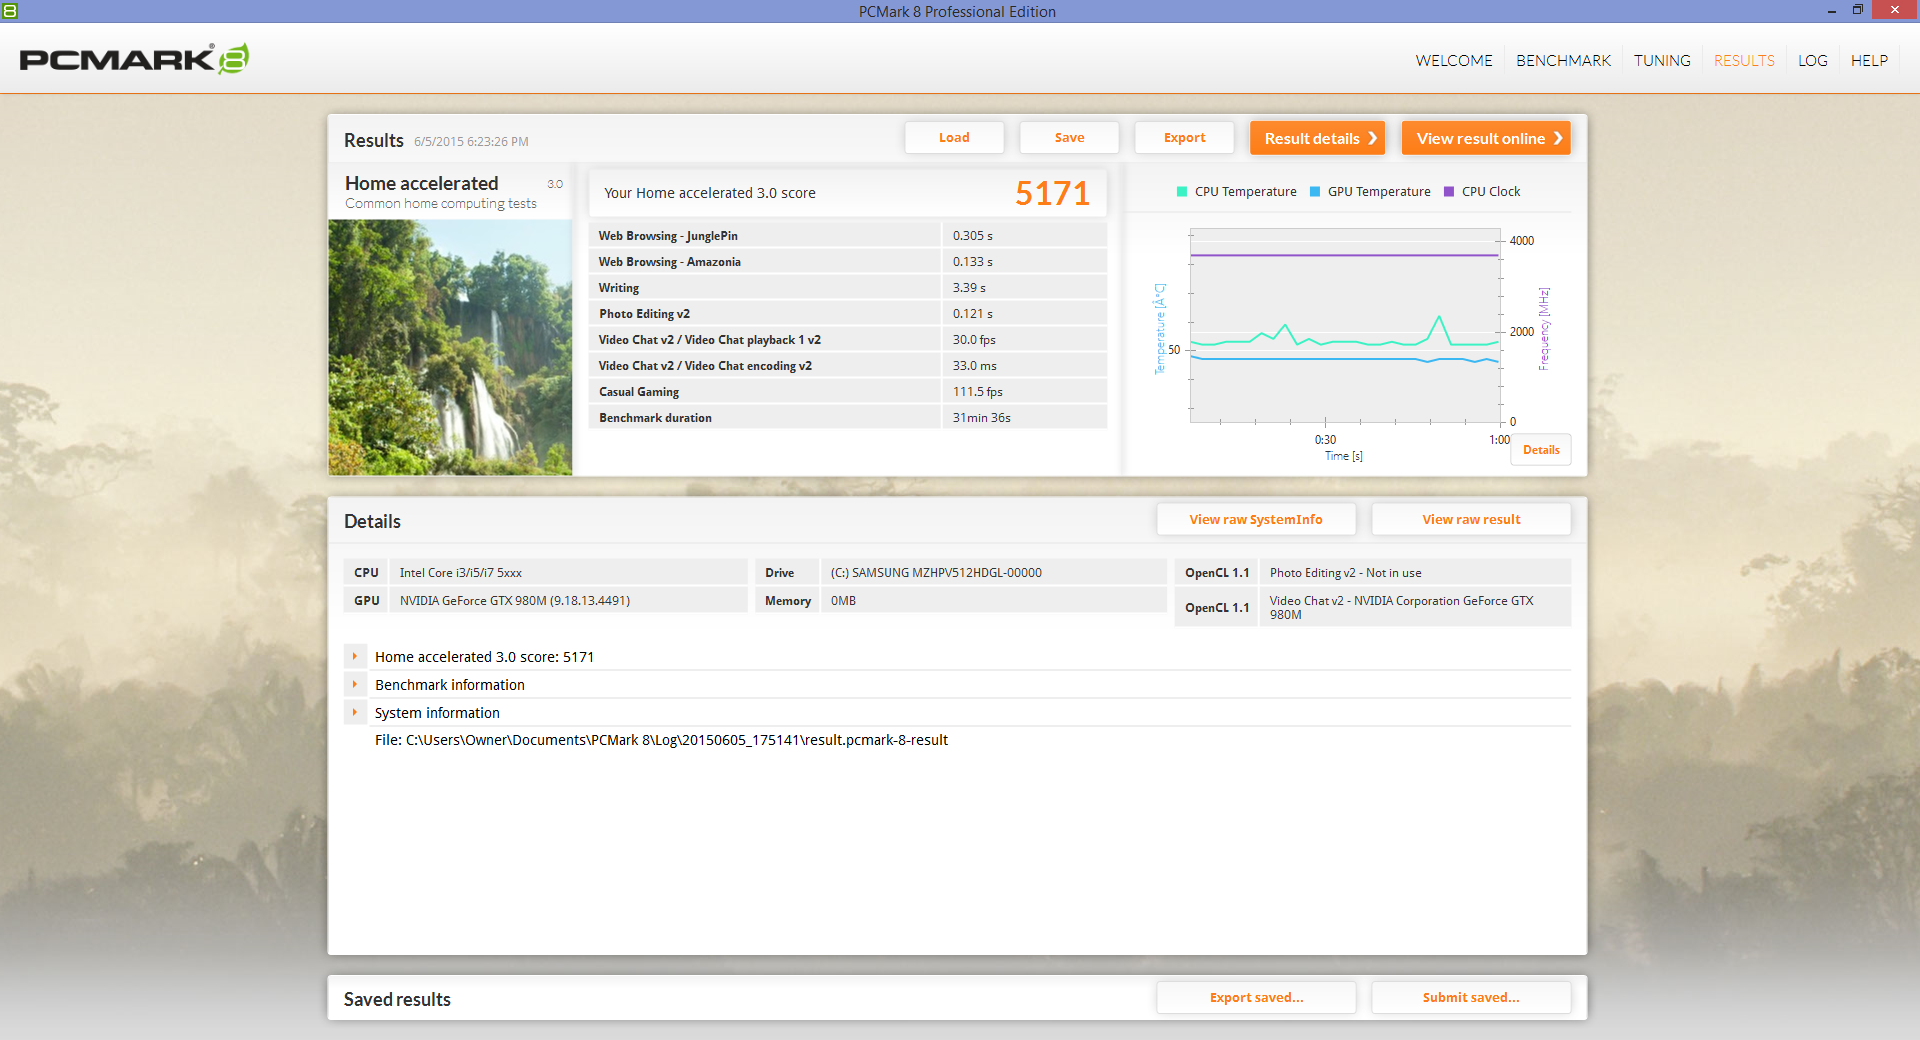Open the LOG tab
Image resolution: width=1920 pixels, height=1040 pixels.
pos(1812,61)
